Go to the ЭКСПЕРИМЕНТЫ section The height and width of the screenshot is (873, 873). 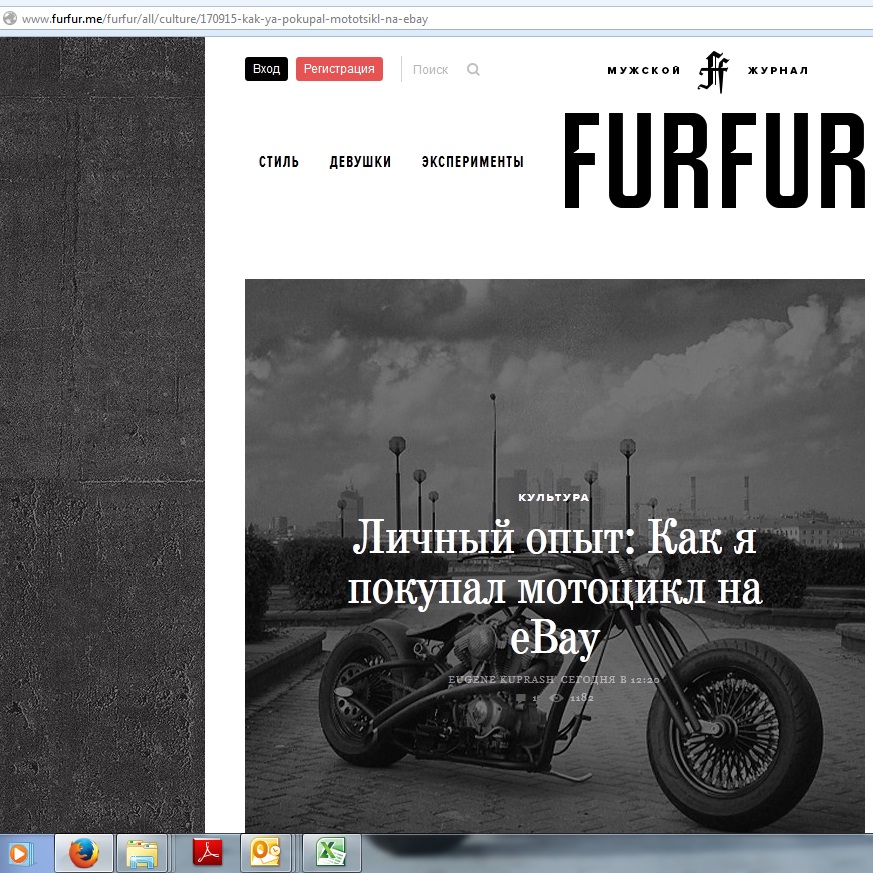tap(472, 162)
